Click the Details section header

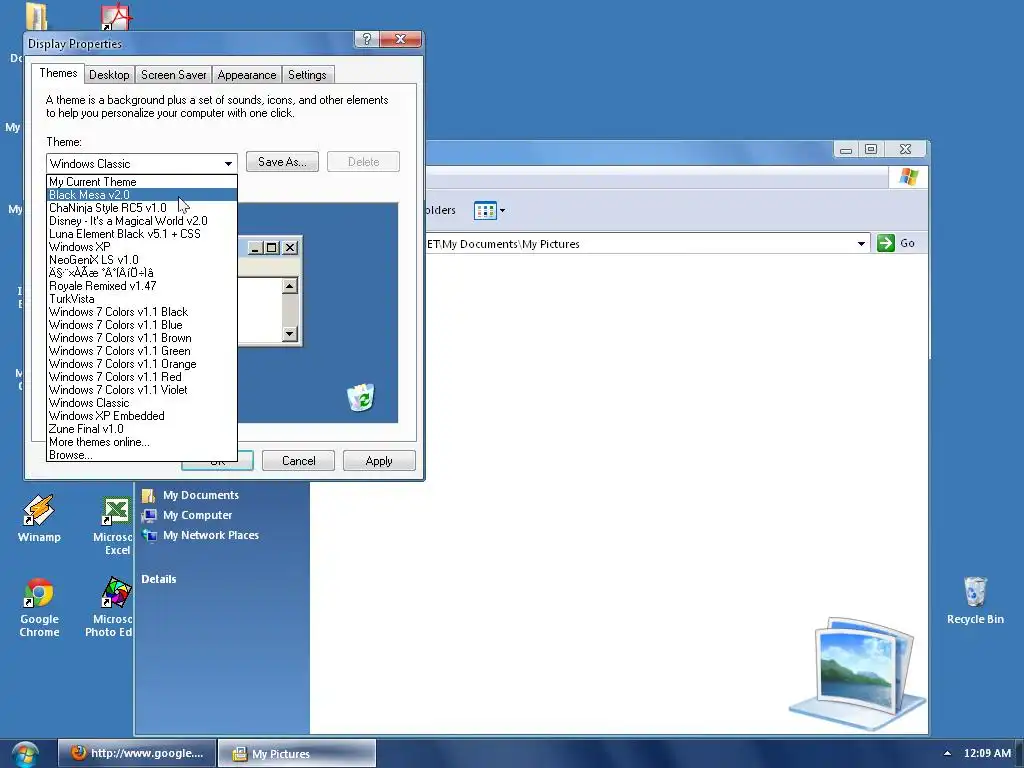coord(159,579)
